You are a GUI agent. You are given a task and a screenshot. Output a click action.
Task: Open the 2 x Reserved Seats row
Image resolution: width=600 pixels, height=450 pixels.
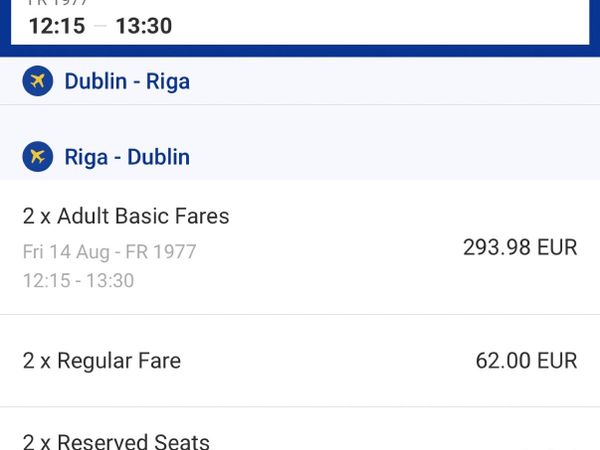[x=300, y=429]
